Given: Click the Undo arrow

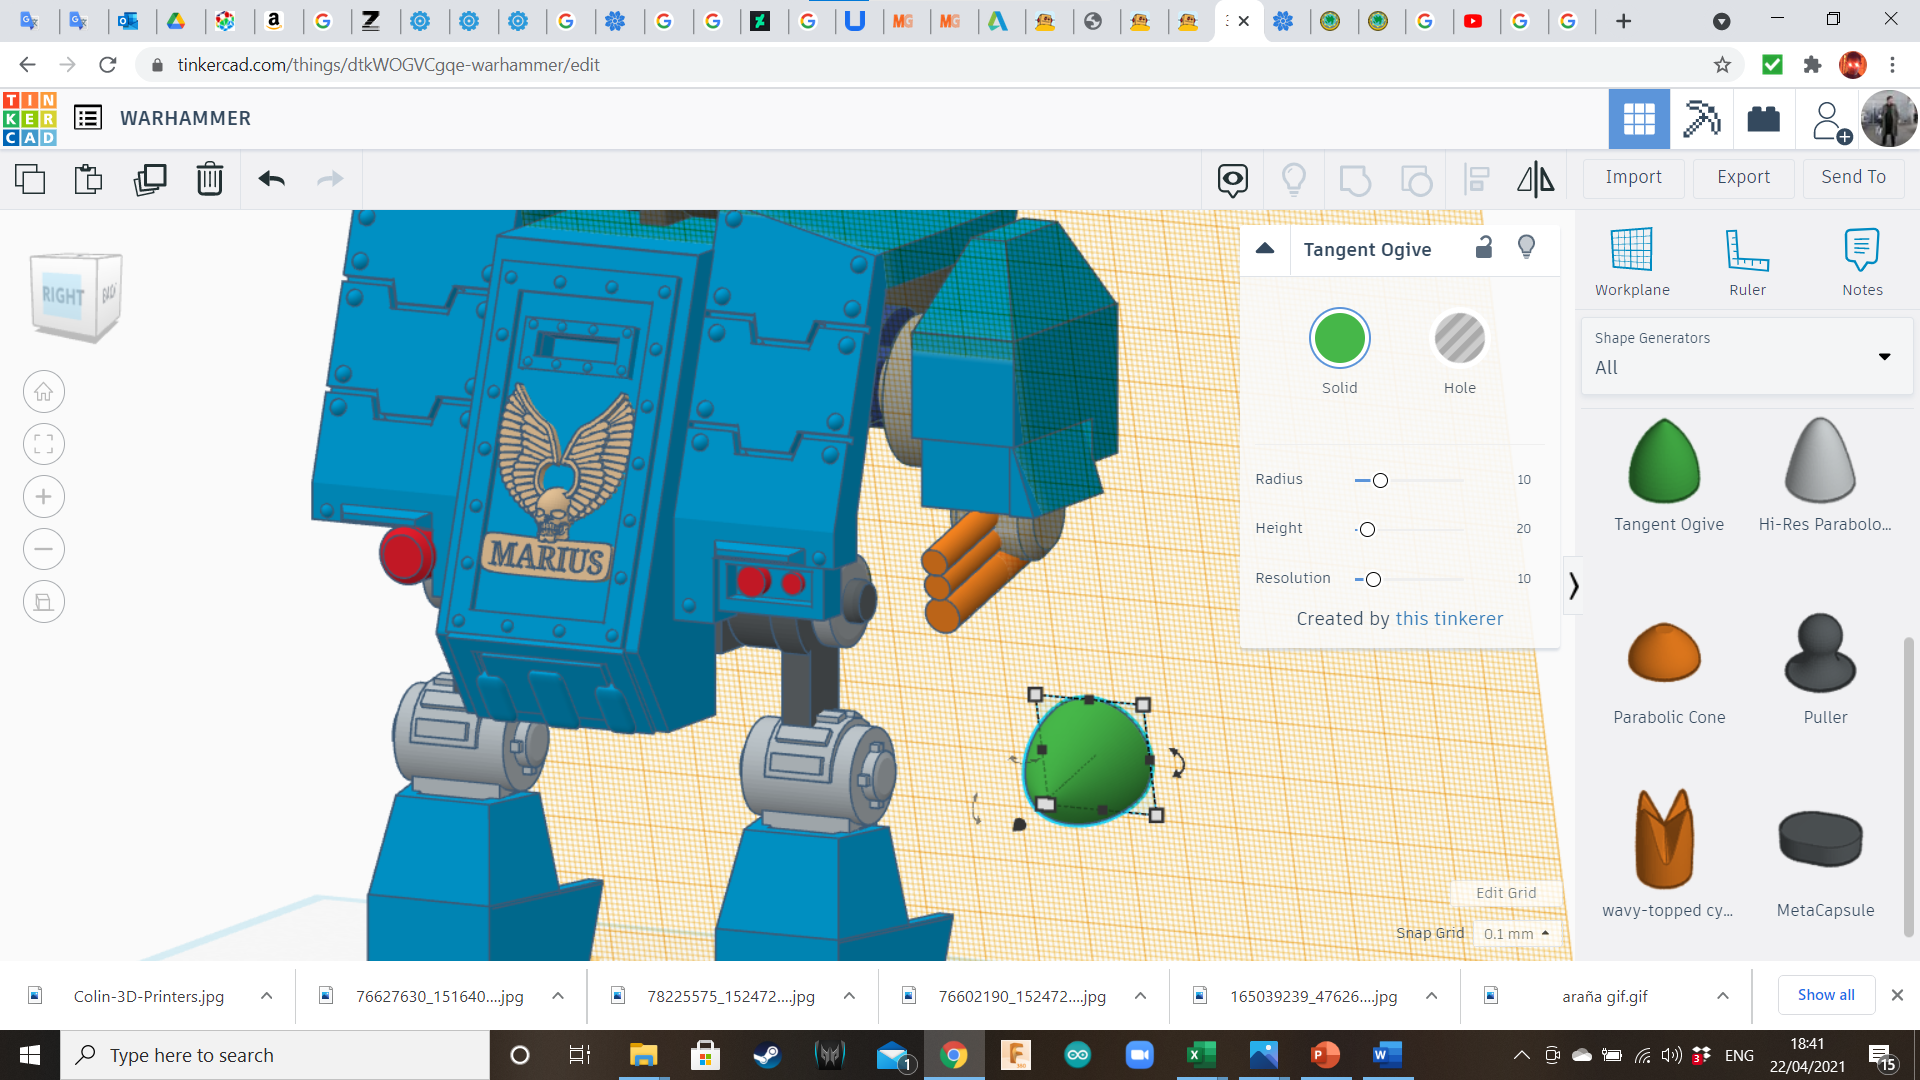Looking at the screenshot, I should [272, 179].
